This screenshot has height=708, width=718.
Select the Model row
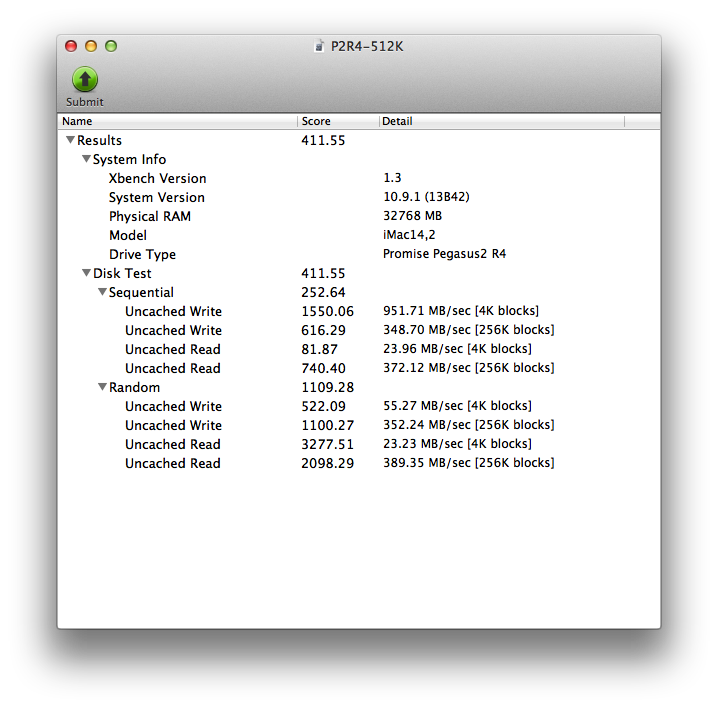coord(359,235)
